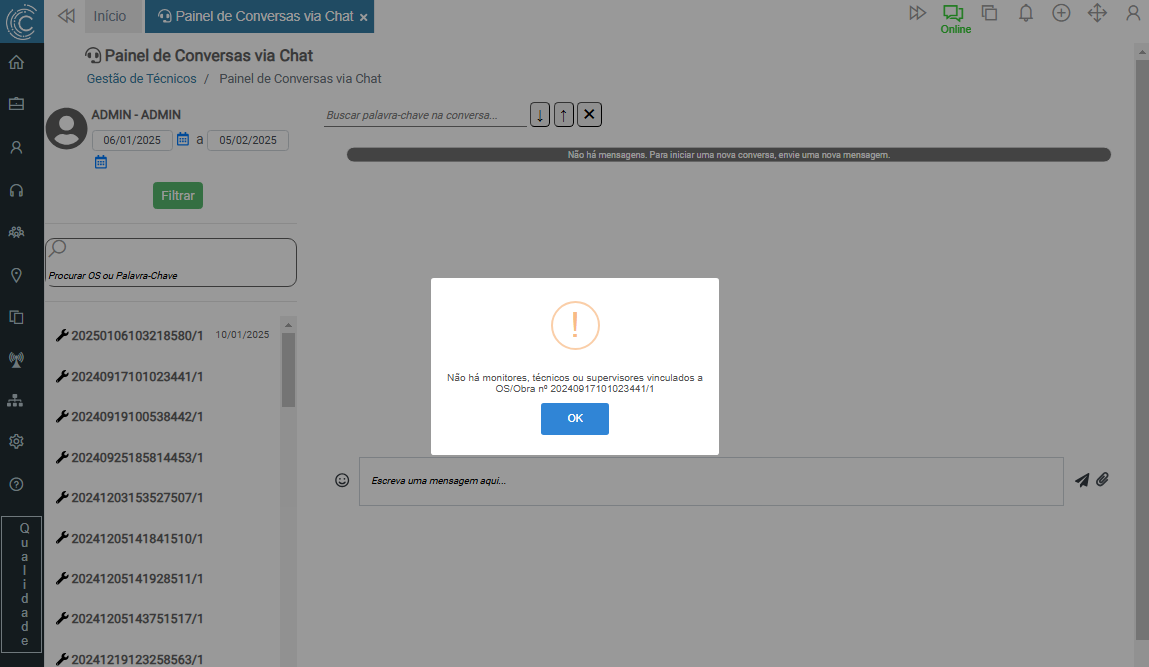Image resolution: width=1149 pixels, height=667 pixels.
Task: Open the start date calendar picker
Action: 183,140
